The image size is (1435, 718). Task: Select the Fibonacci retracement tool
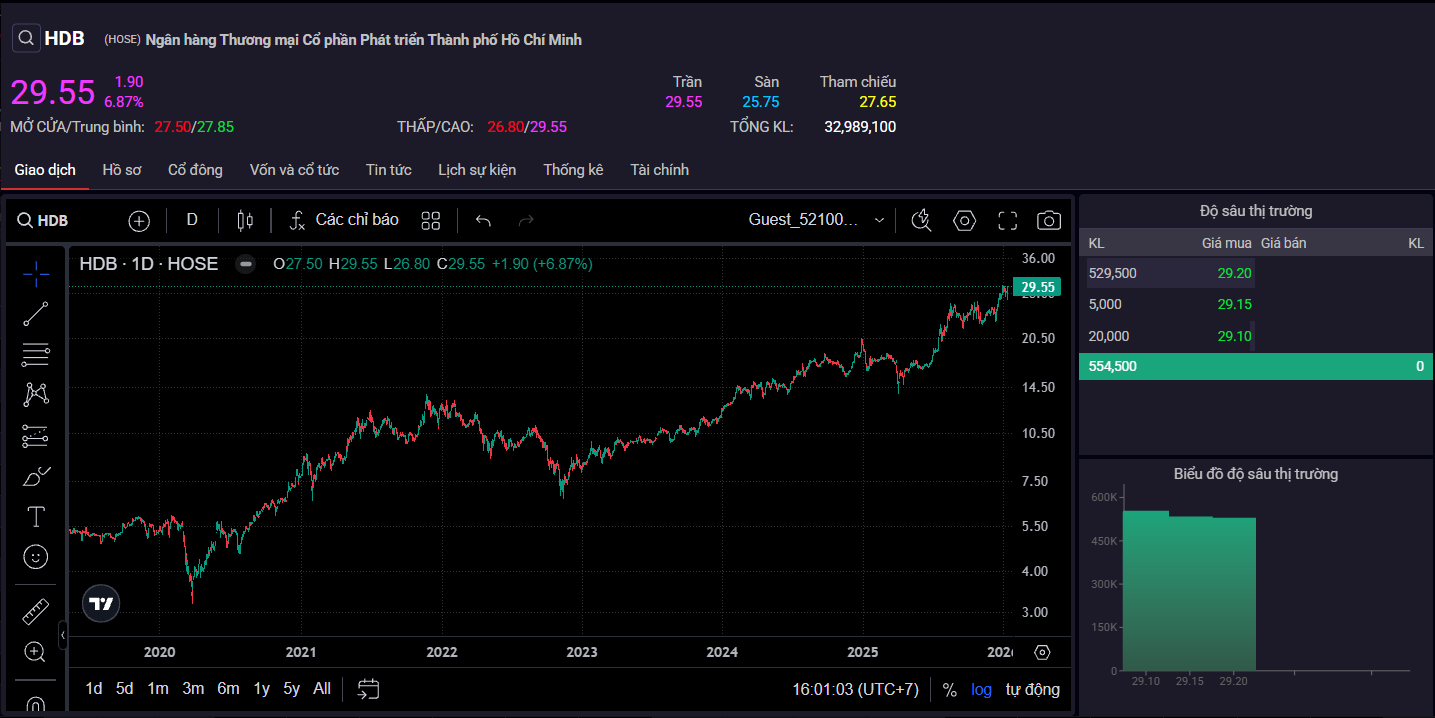pyautogui.click(x=36, y=354)
